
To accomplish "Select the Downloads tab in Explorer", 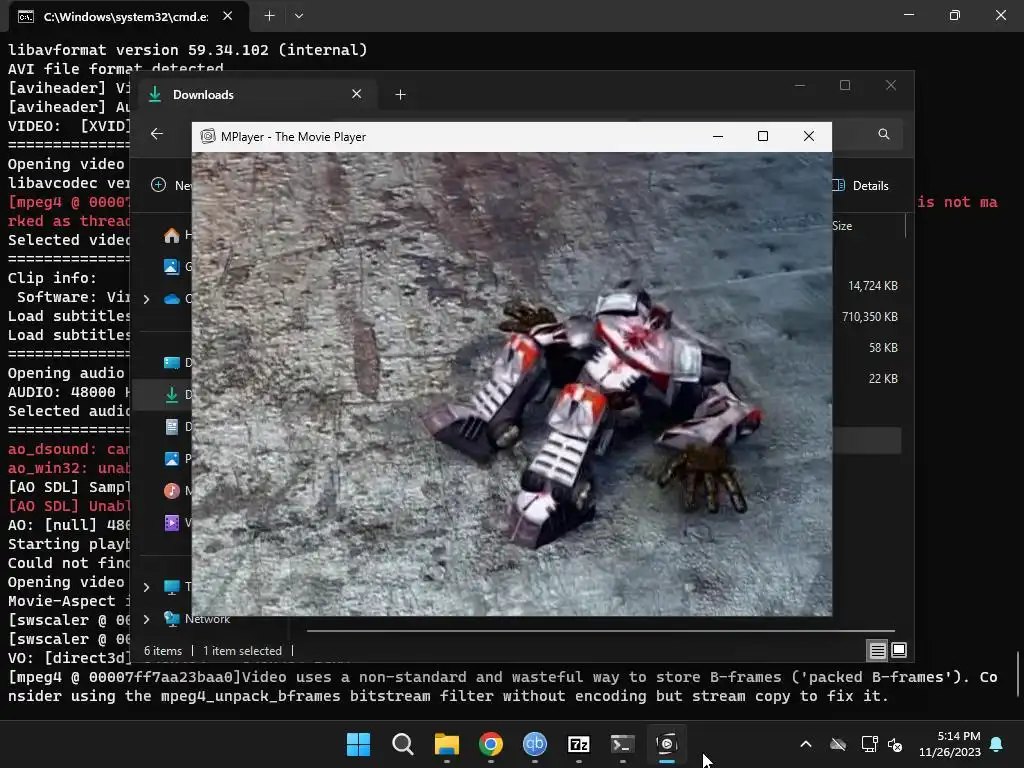I will pos(255,95).
